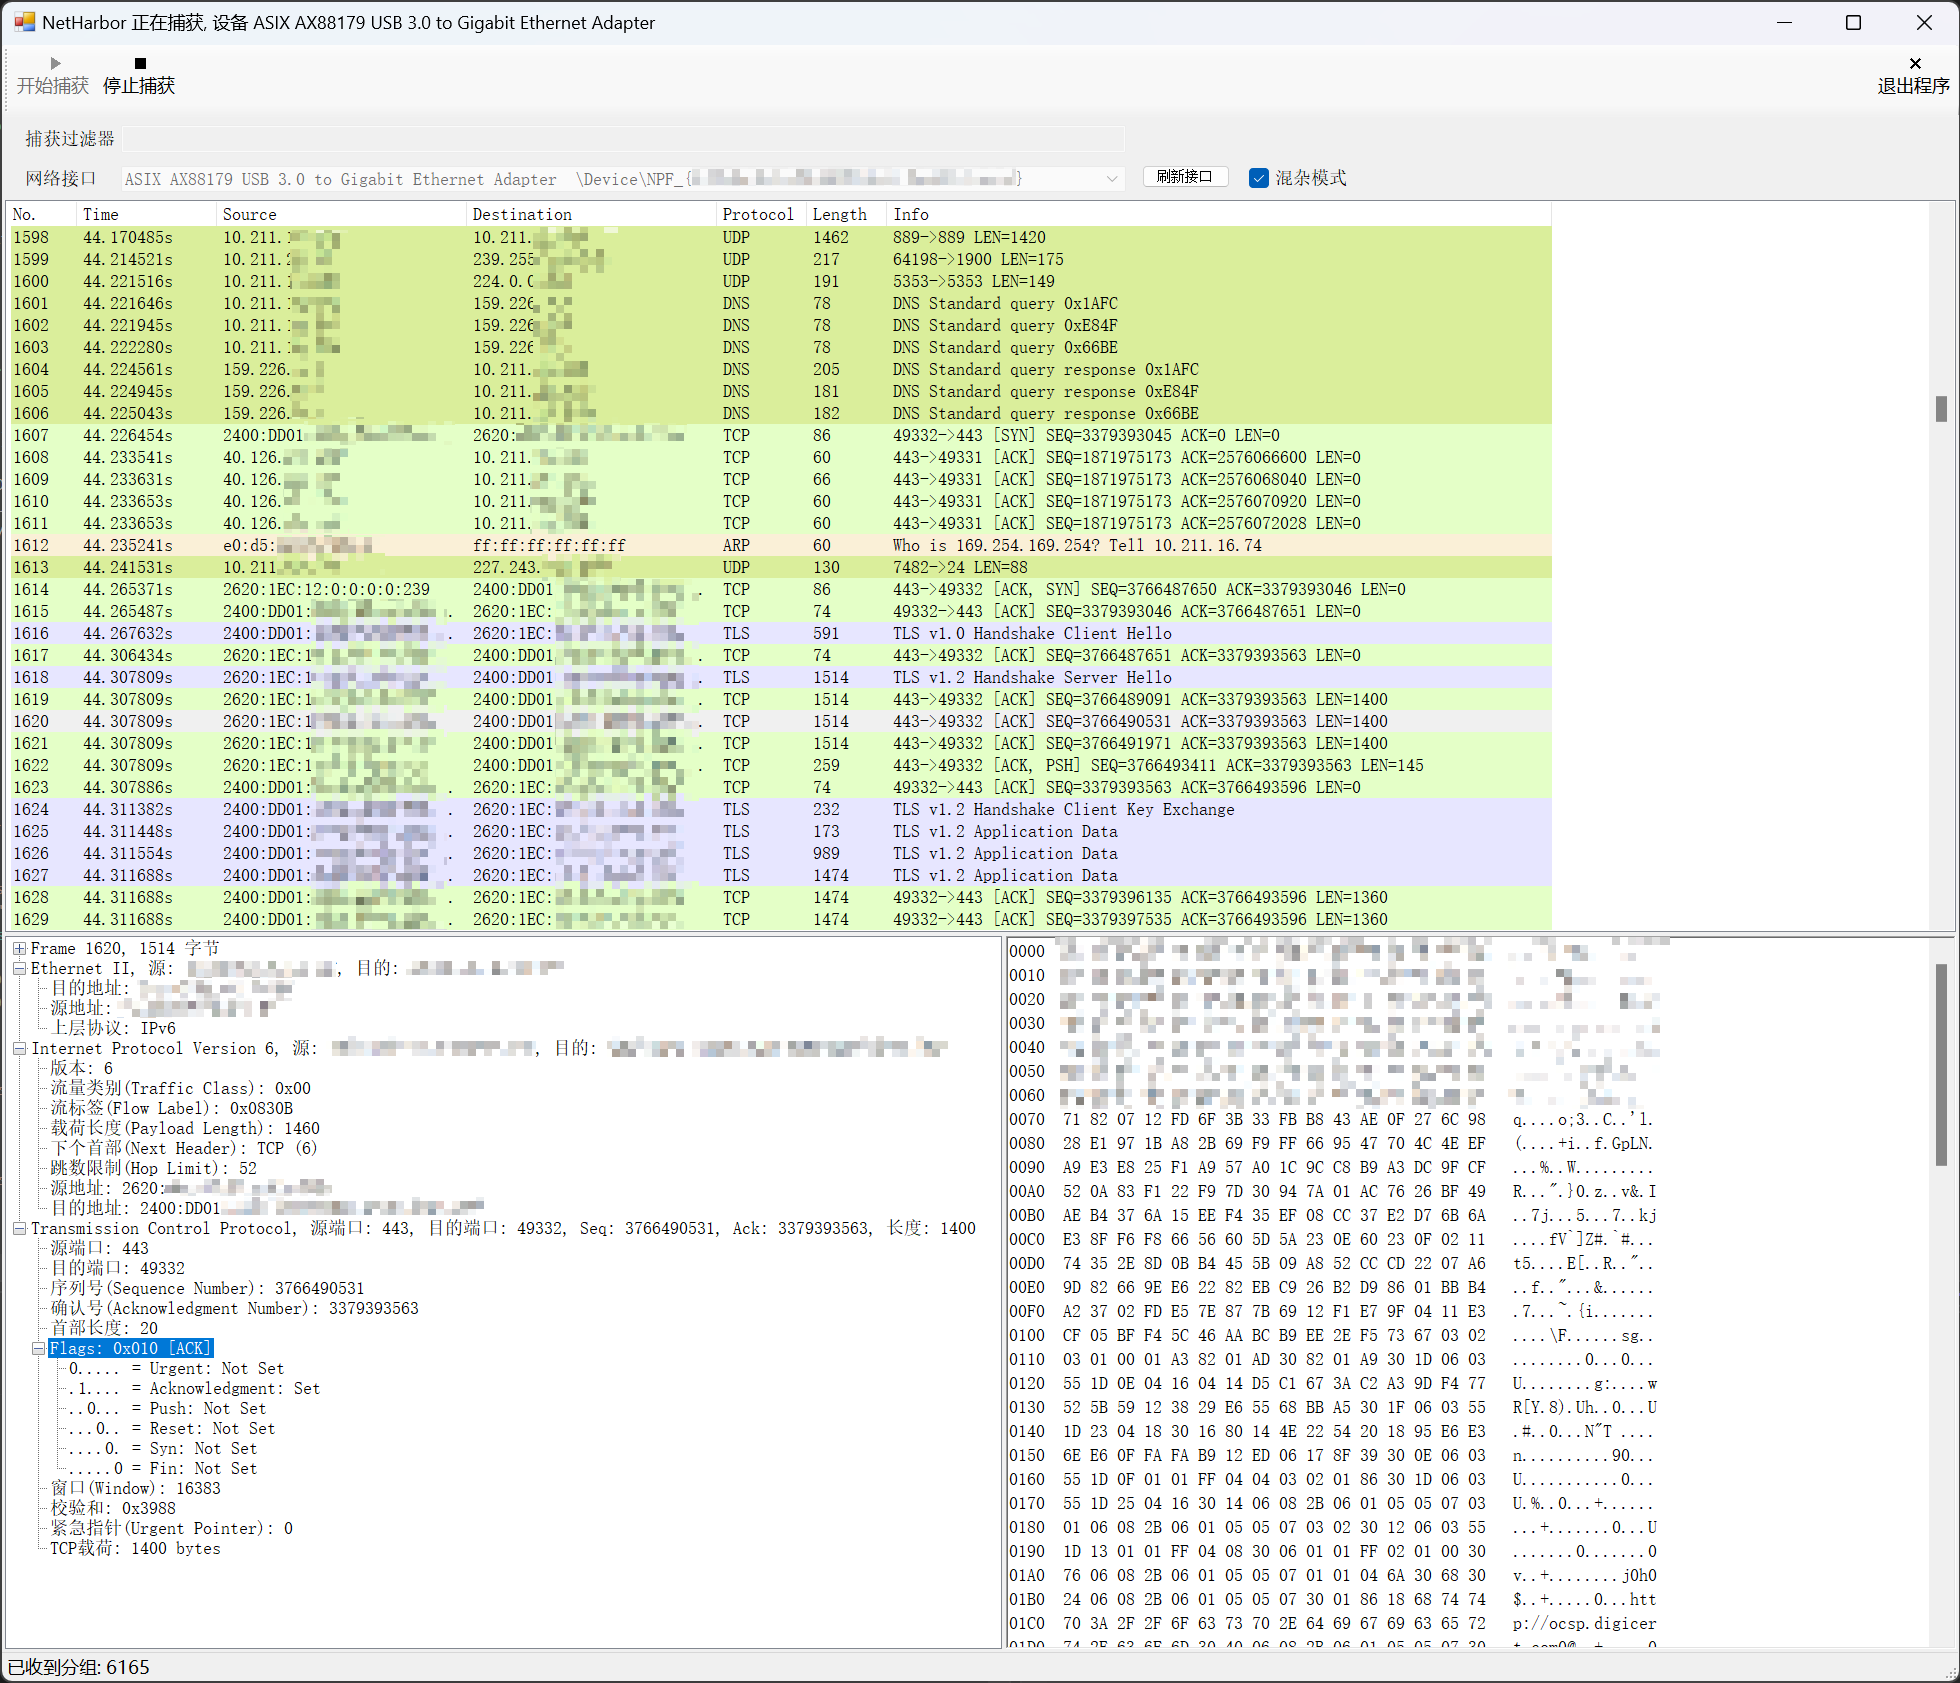Viewport: 1960px width, 1683px height.
Task: Select packet 1614 ACK, SYN row
Action: tap(780, 589)
